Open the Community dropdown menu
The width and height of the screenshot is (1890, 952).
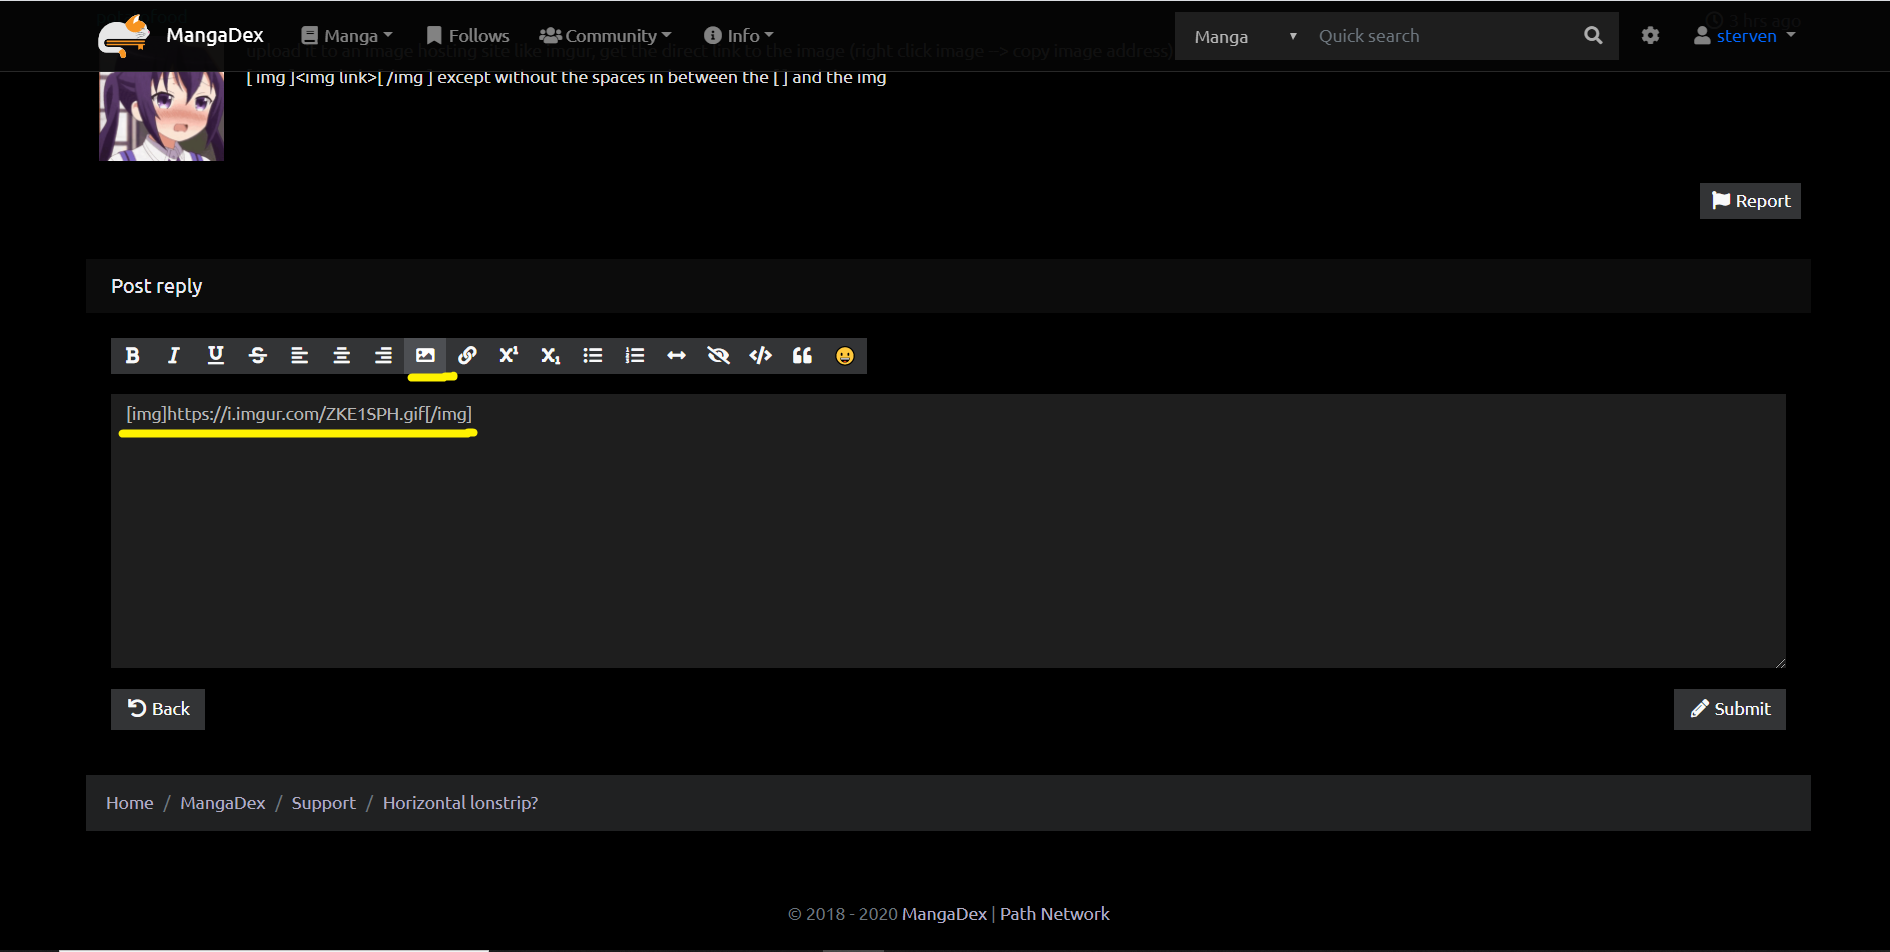(x=605, y=36)
